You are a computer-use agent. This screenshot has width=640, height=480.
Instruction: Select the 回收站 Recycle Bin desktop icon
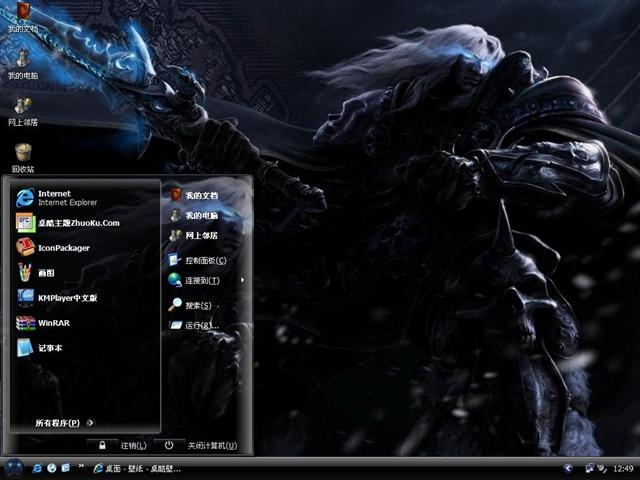(23, 158)
